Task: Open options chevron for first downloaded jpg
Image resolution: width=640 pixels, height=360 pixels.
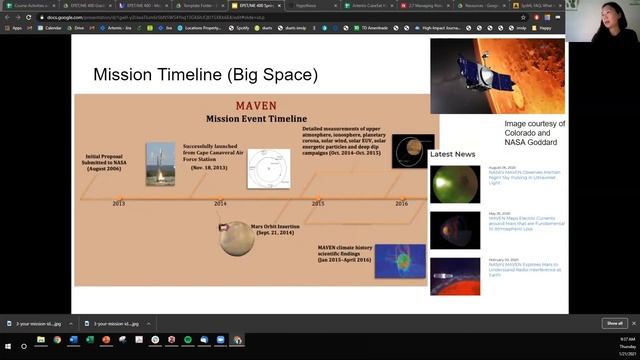Action: point(71,324)
